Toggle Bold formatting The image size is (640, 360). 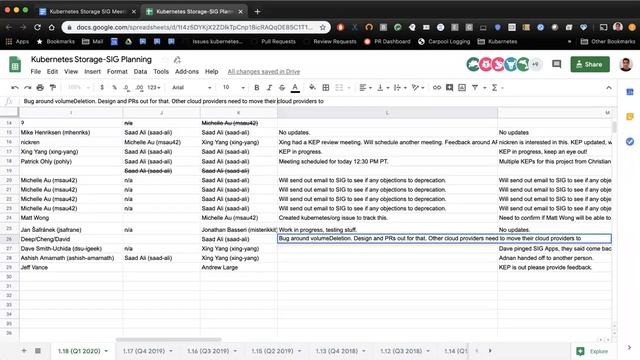tap(257, 87)
